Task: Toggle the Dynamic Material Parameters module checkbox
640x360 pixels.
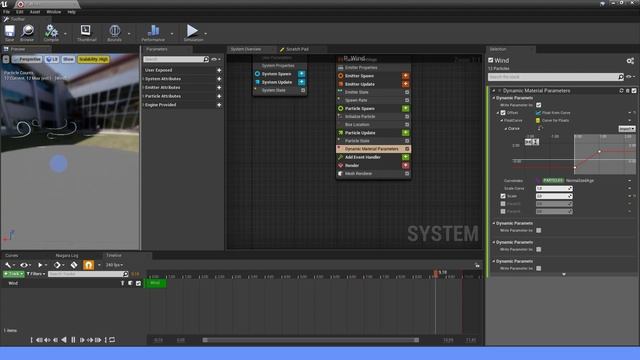Action: click(x=634, y=91)
